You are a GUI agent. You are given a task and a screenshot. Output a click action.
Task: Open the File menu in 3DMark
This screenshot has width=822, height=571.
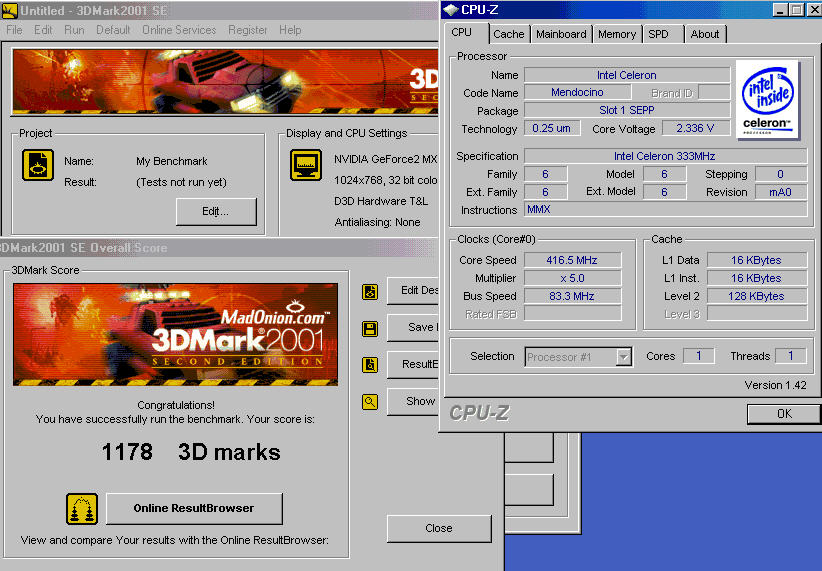click(14, 30)
